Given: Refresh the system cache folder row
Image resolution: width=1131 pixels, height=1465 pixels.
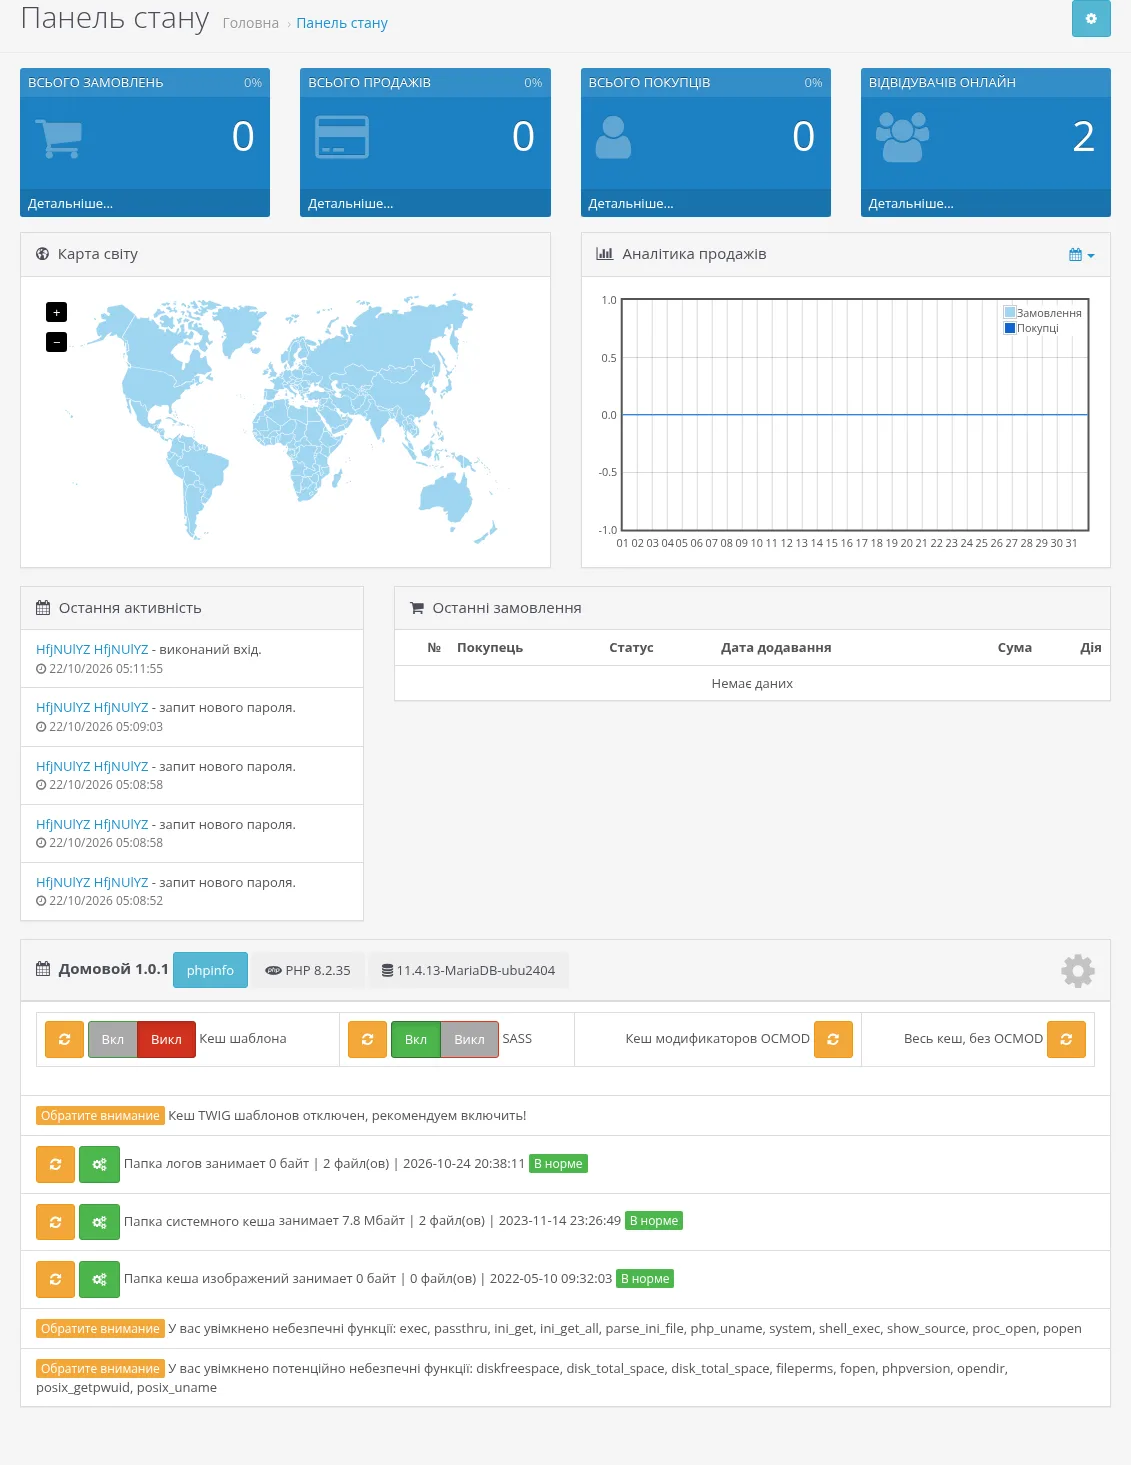Looking at the screenshot, I should 56,1222.
